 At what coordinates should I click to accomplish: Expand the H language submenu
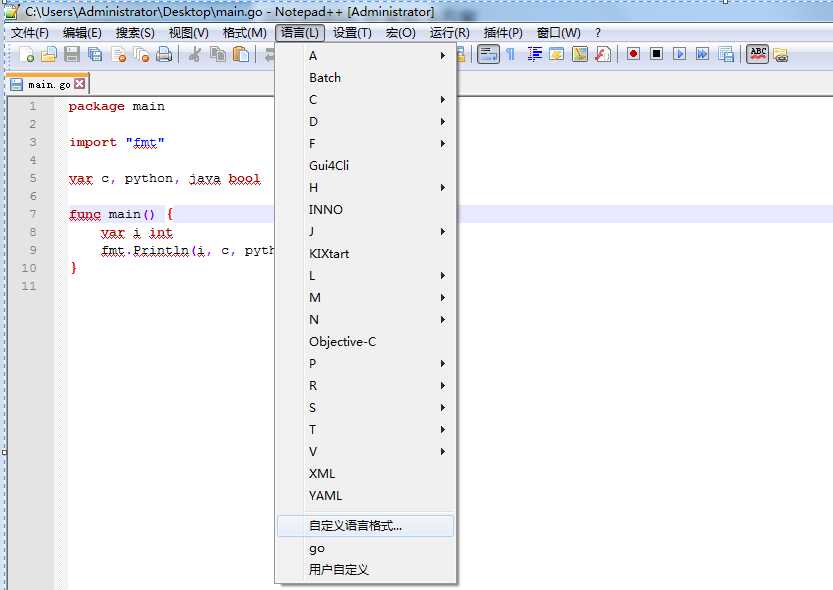click(366, 187)
